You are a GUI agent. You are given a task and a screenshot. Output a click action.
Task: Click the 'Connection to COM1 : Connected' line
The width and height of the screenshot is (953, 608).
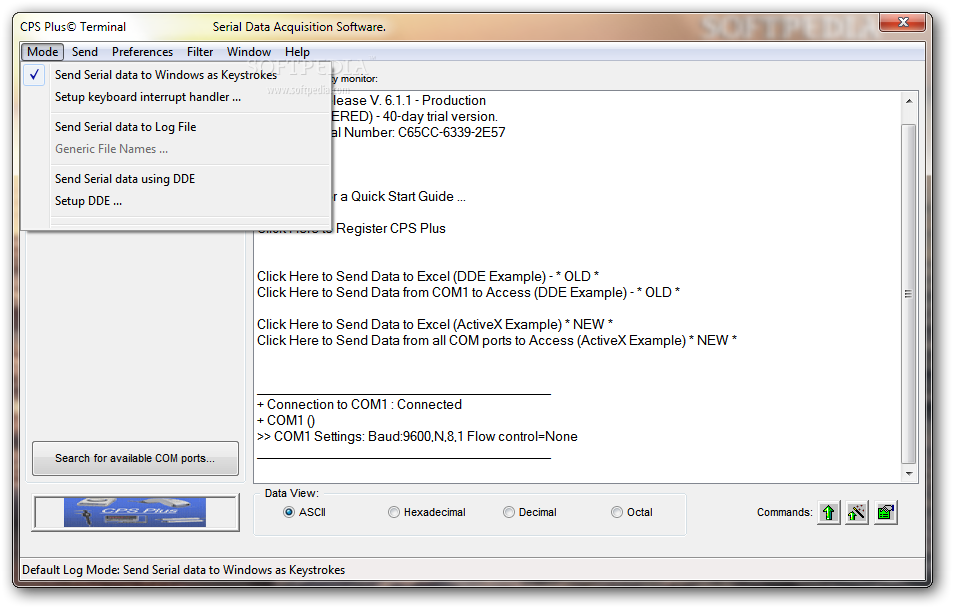(x=359, y=404)
